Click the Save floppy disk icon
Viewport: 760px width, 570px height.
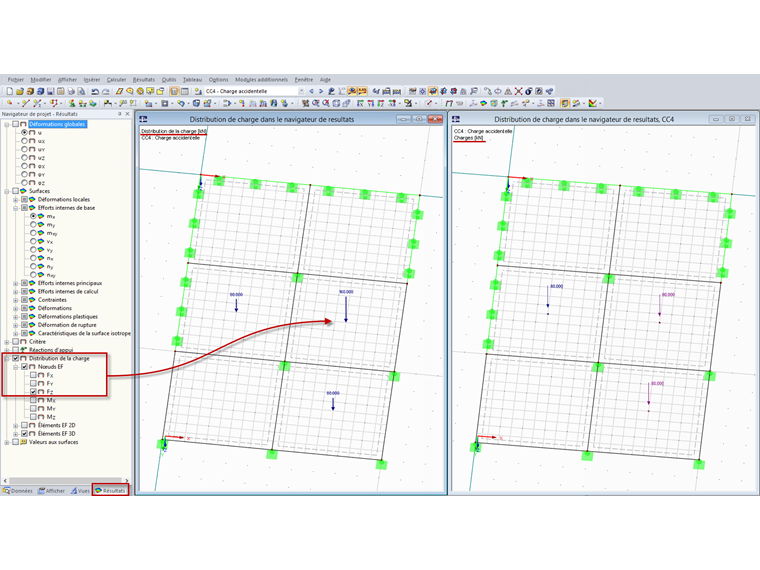tap(50, 91)
